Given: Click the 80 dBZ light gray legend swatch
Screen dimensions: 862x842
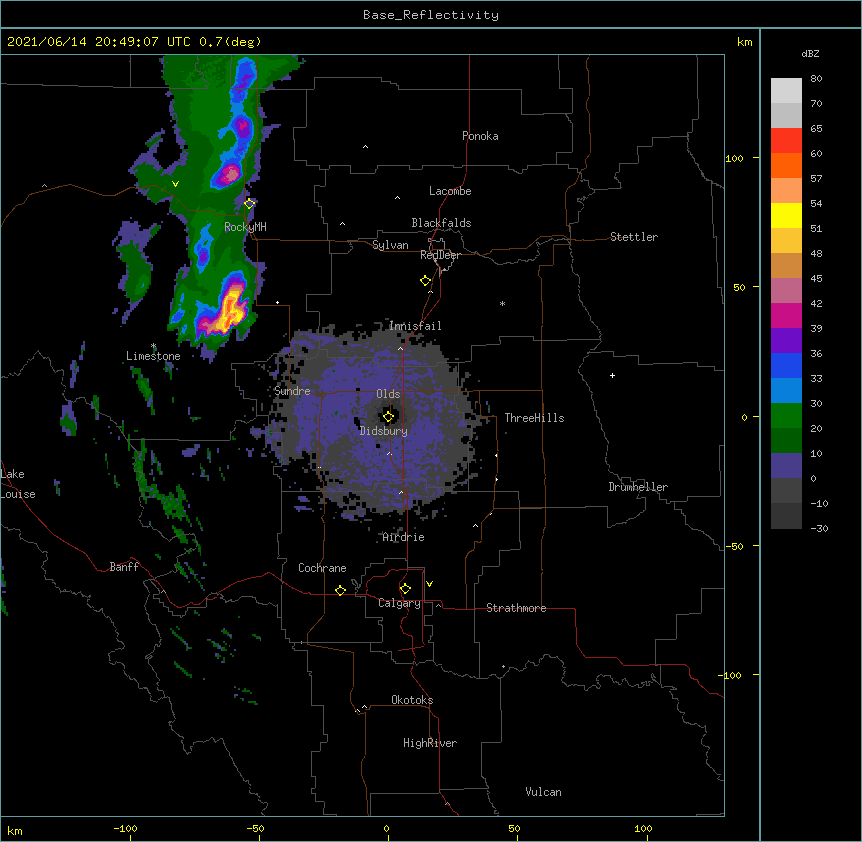Looking at the screenshot, I should (x=786, y=91).
